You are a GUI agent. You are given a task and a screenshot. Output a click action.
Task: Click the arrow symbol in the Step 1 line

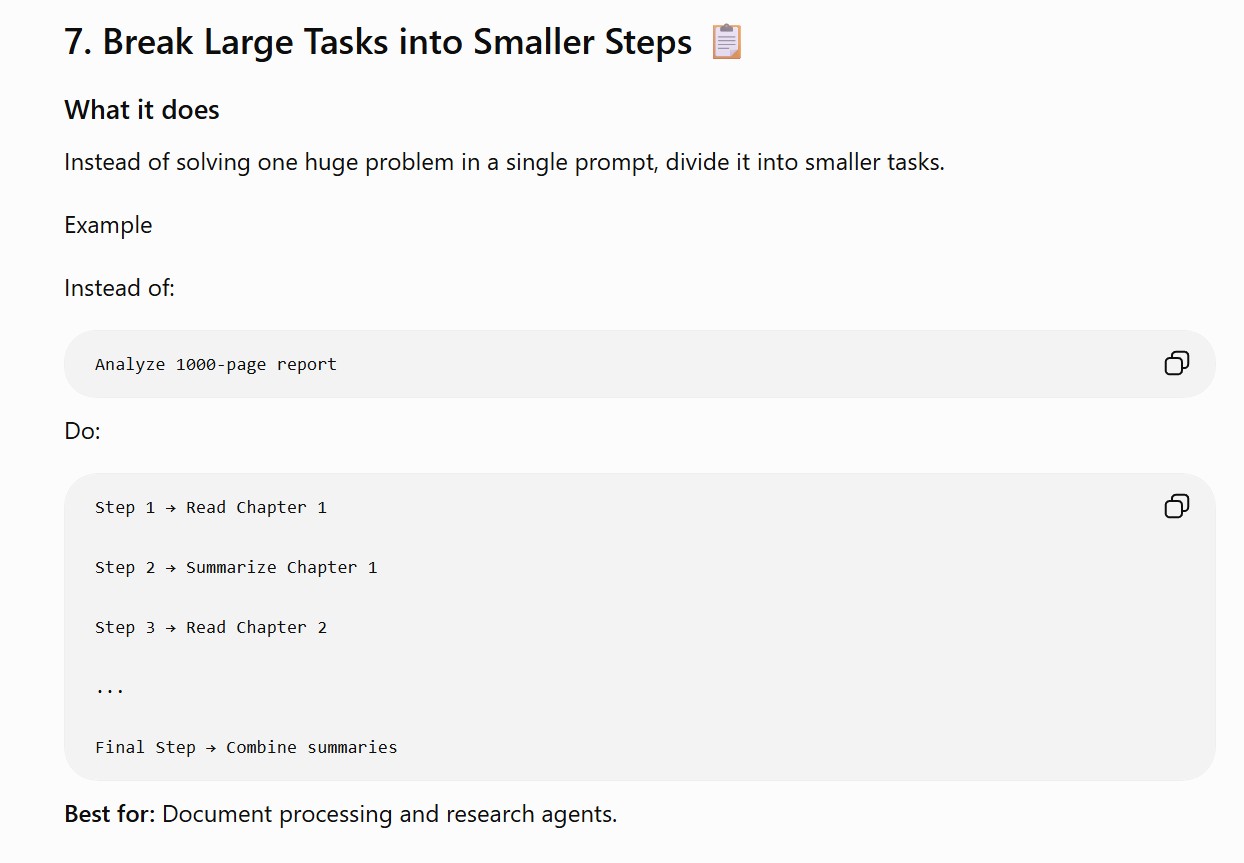pyautogui.click(x=171, y=507)
